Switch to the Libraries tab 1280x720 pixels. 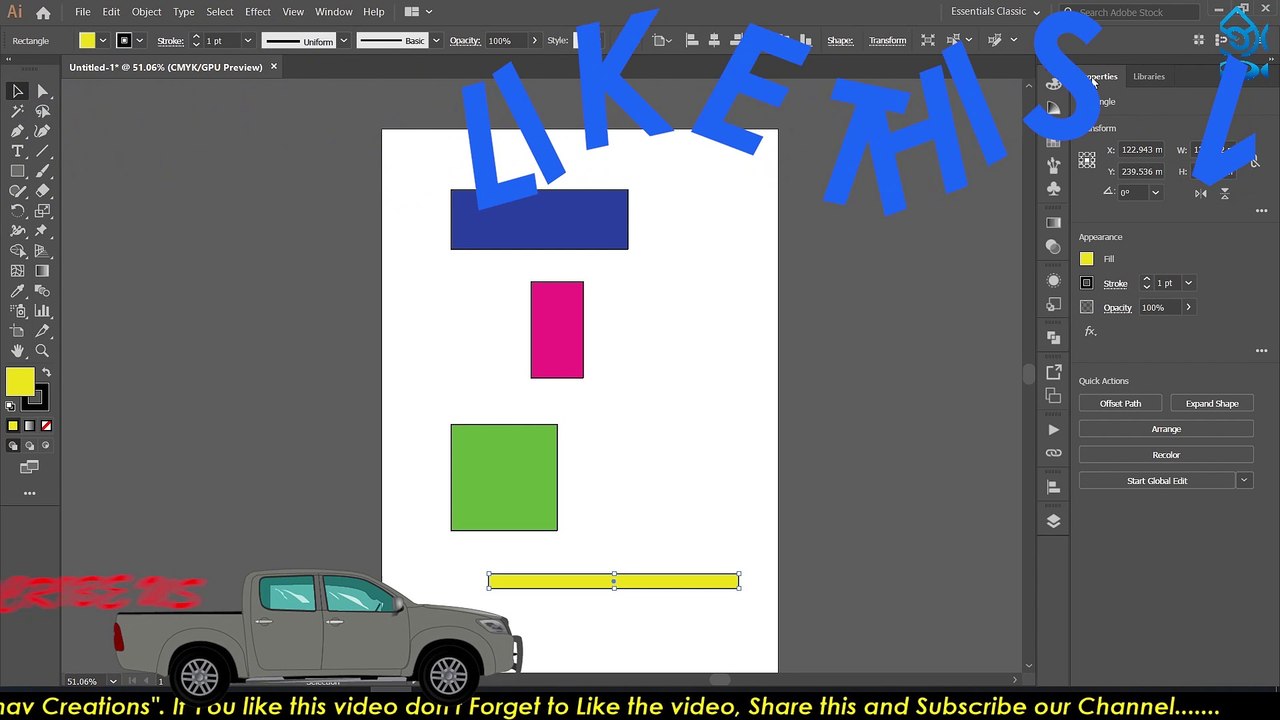1149,77
